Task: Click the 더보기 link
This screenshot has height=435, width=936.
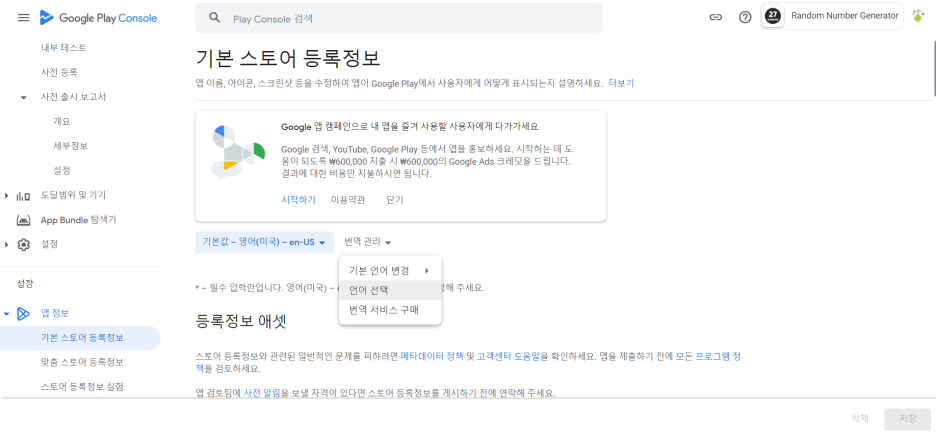Action: [621, 83]
